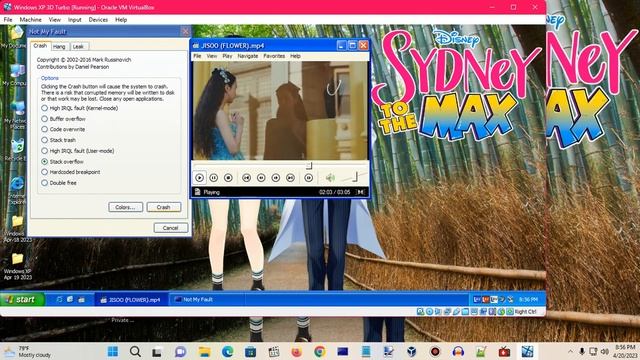Screen dimensions: 640x360
Task: Switch to the Hang tab
Action: tap(59, 47)
